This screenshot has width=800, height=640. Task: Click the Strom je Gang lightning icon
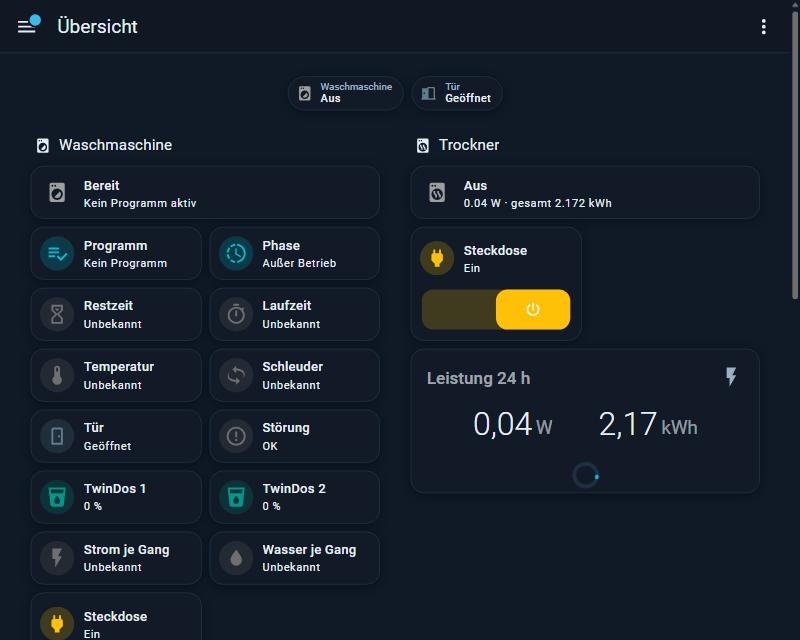coord(57,558)
